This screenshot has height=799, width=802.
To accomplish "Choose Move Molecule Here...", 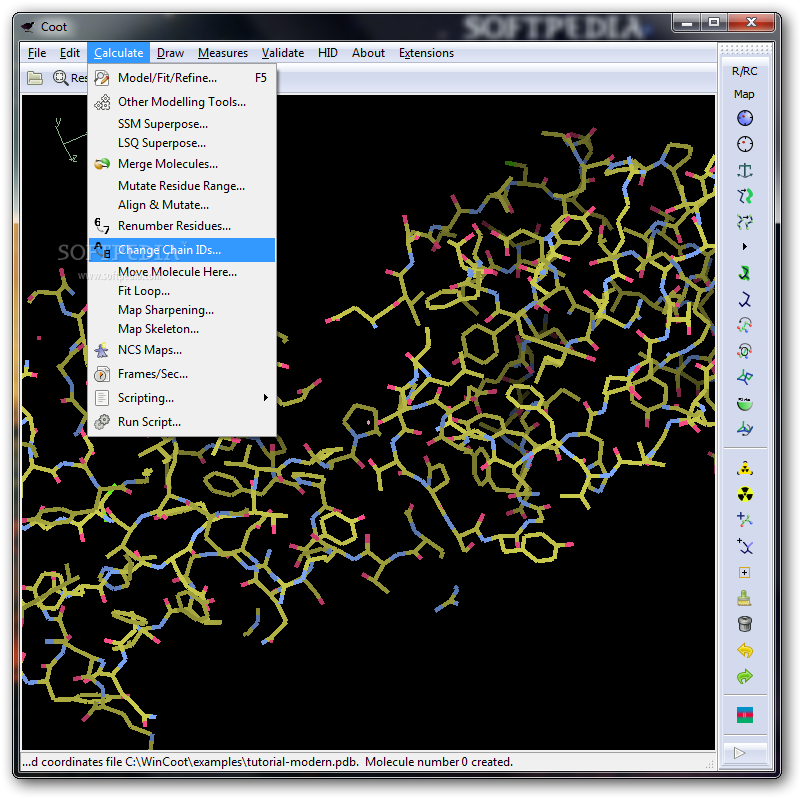I will coord(182,272).
